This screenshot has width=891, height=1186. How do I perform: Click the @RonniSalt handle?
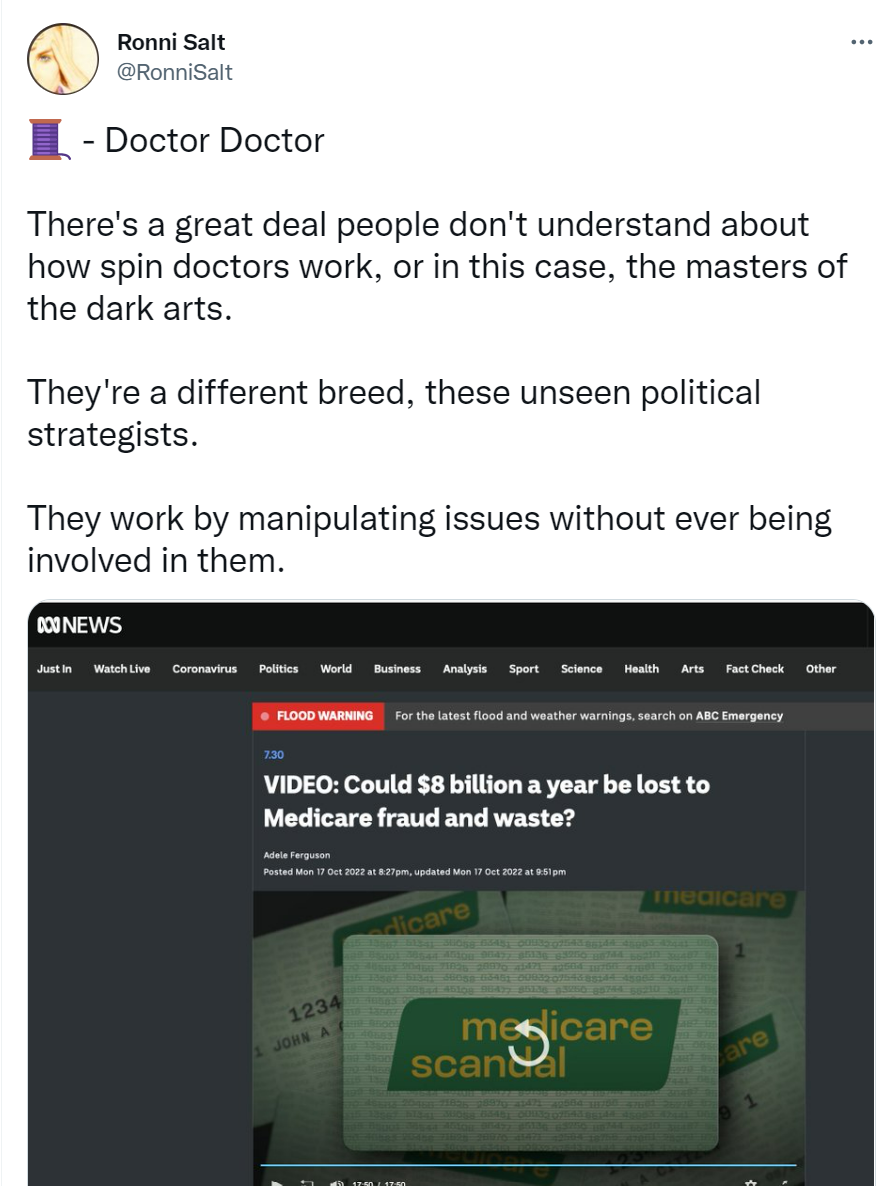175,72
